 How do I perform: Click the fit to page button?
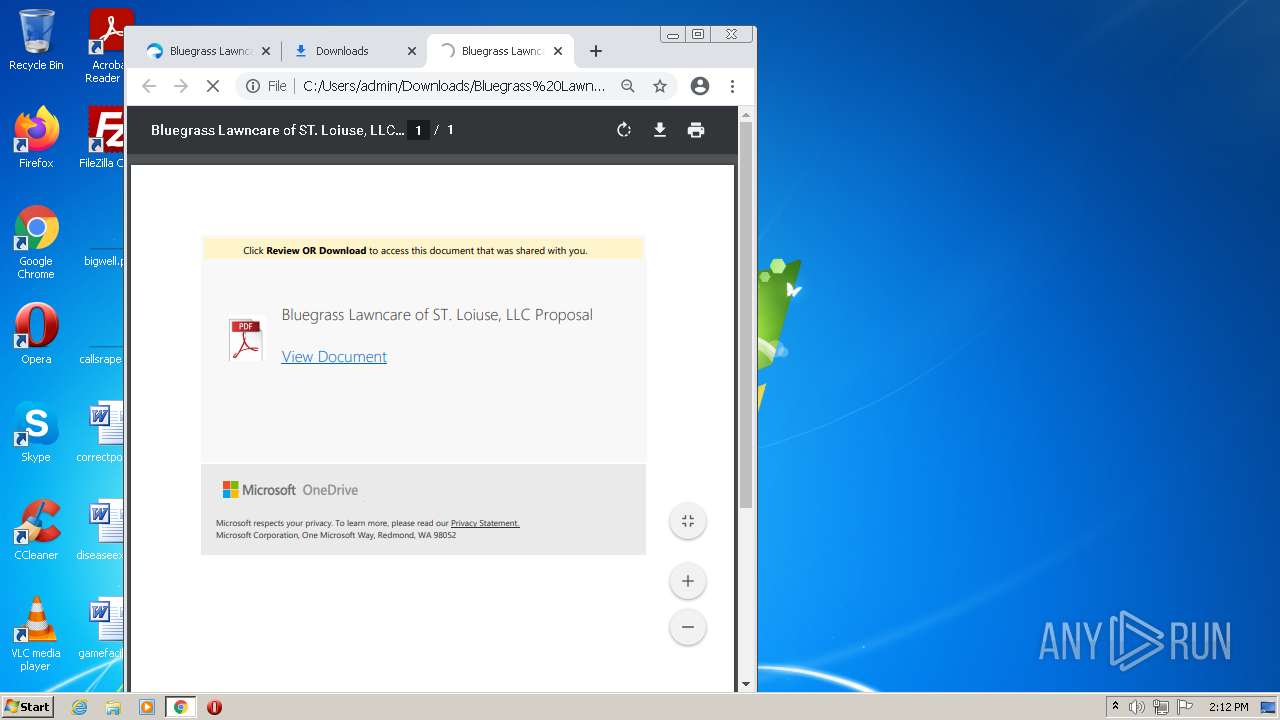pyautogui.click(x=688, y=521)
